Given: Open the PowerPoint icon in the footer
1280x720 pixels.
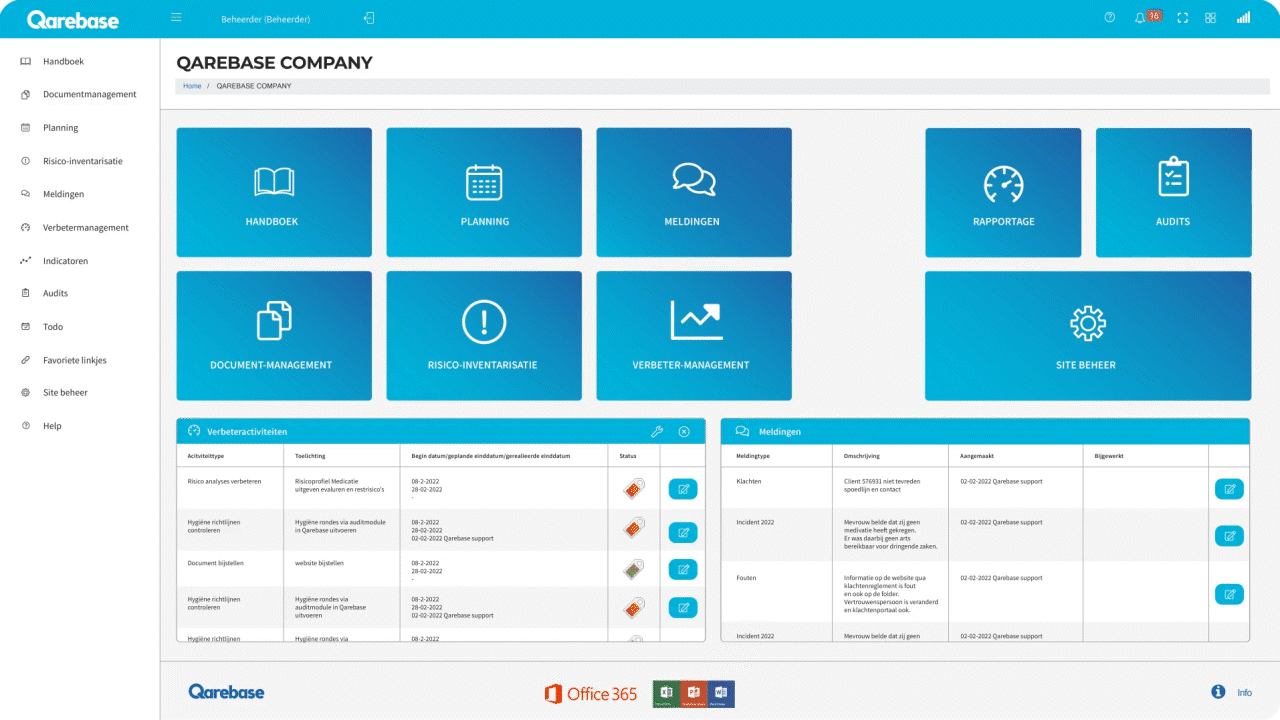Looking at the screenshot, I should coord(694,694).
